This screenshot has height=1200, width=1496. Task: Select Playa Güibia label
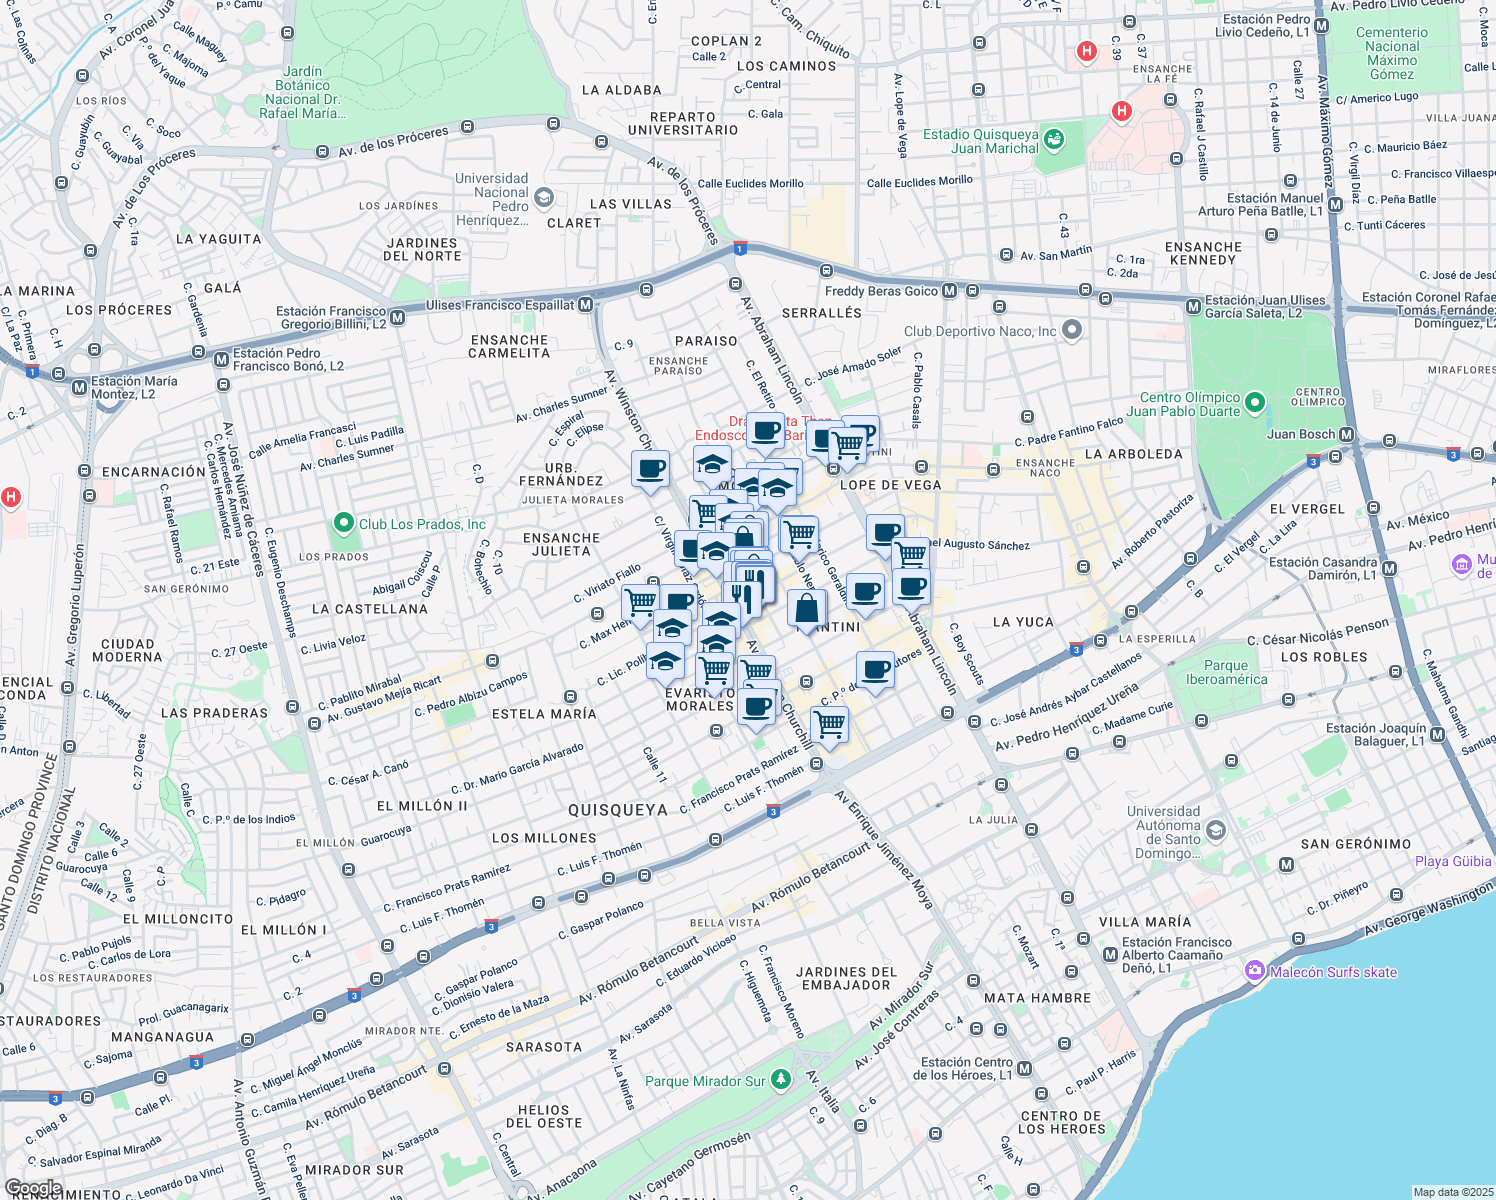[x=1453, y=861]
